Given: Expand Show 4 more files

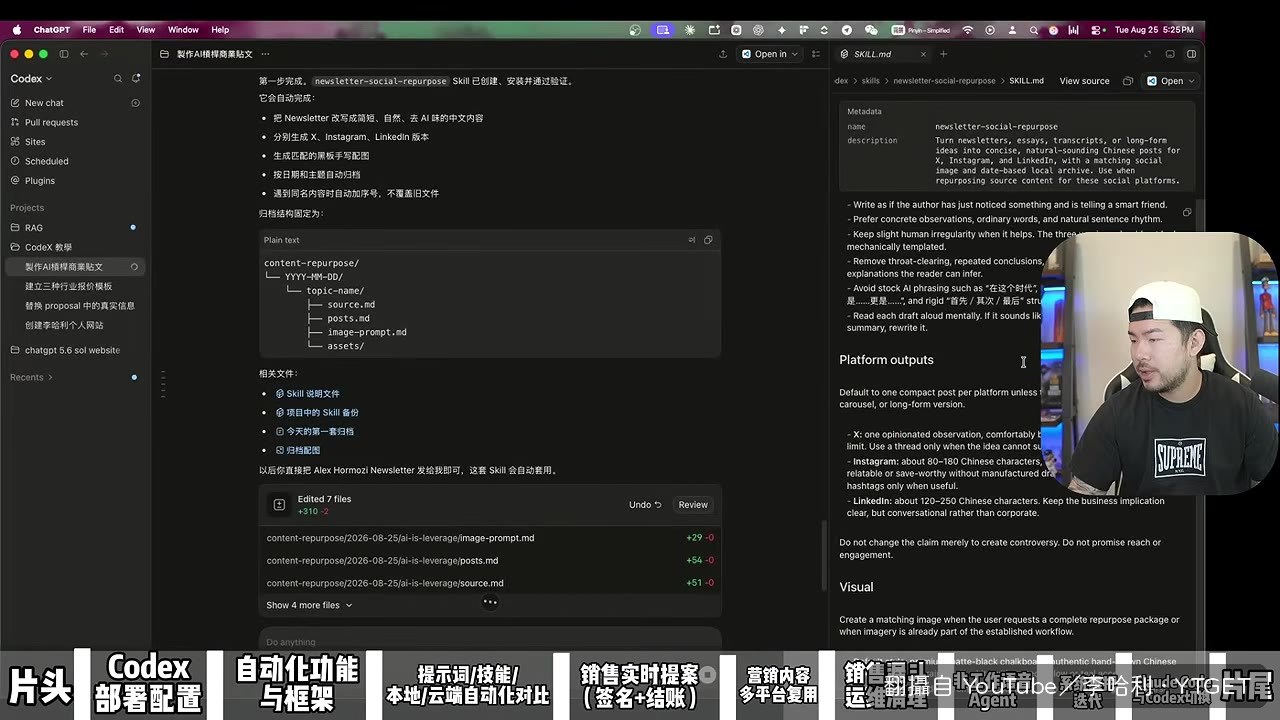Looking at the screenshot, I should [309, 605].
